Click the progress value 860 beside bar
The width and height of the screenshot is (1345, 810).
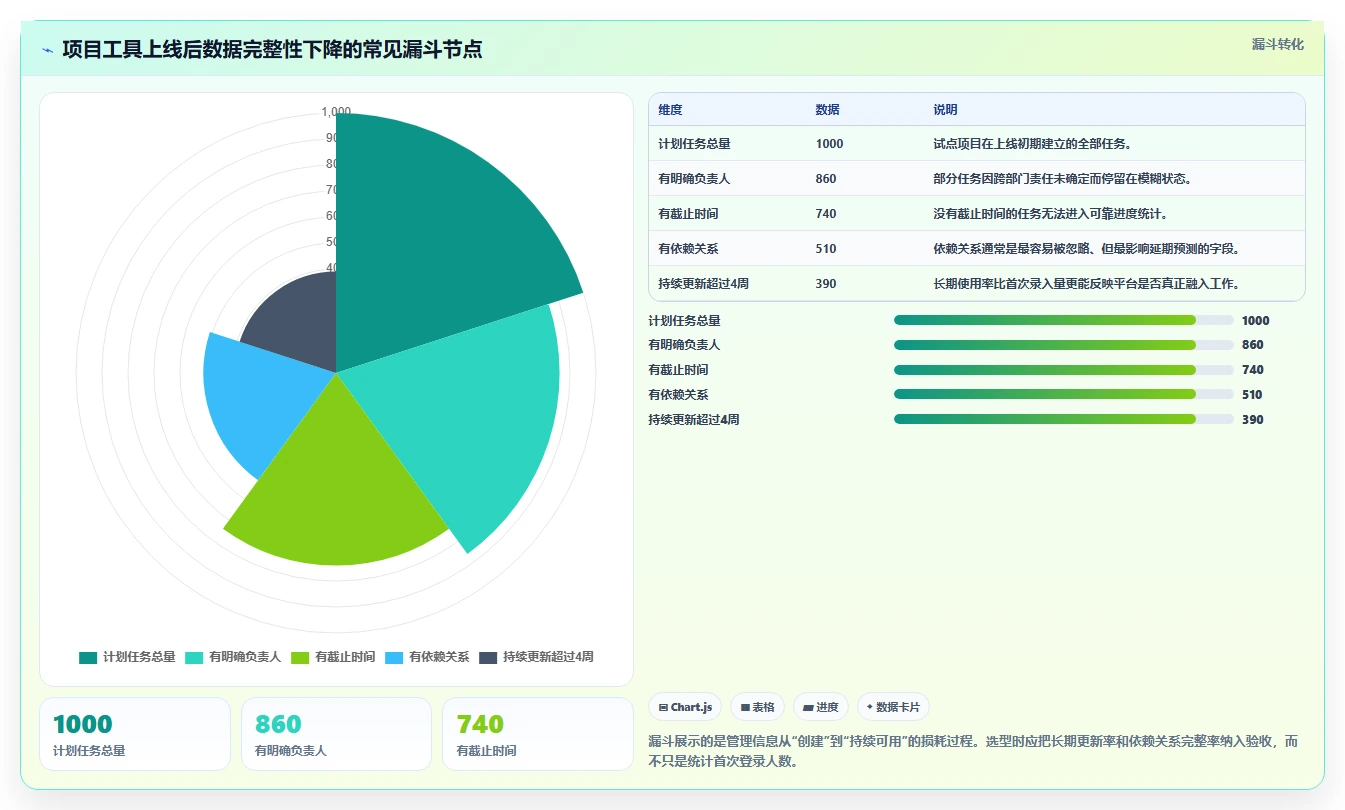pyautogui.click(x=1252, y=345)
